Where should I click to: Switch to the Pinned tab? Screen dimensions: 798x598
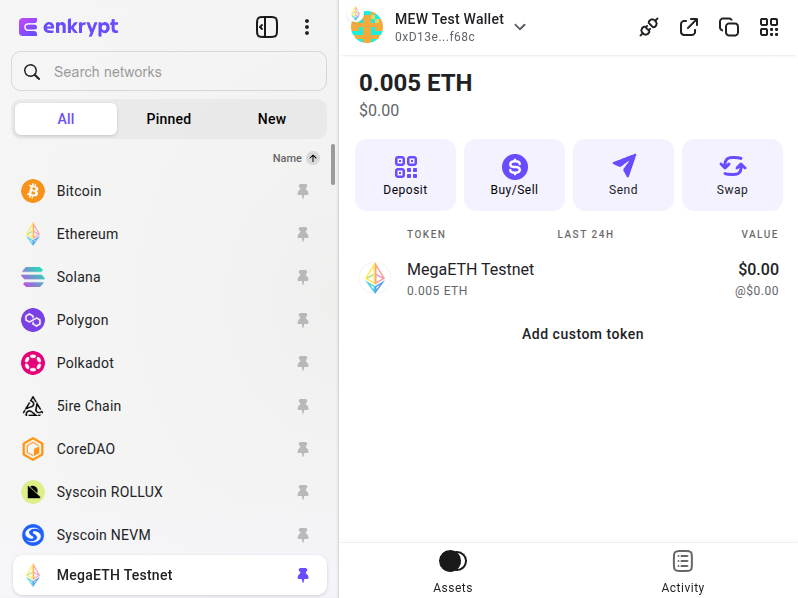pos(169,119)
